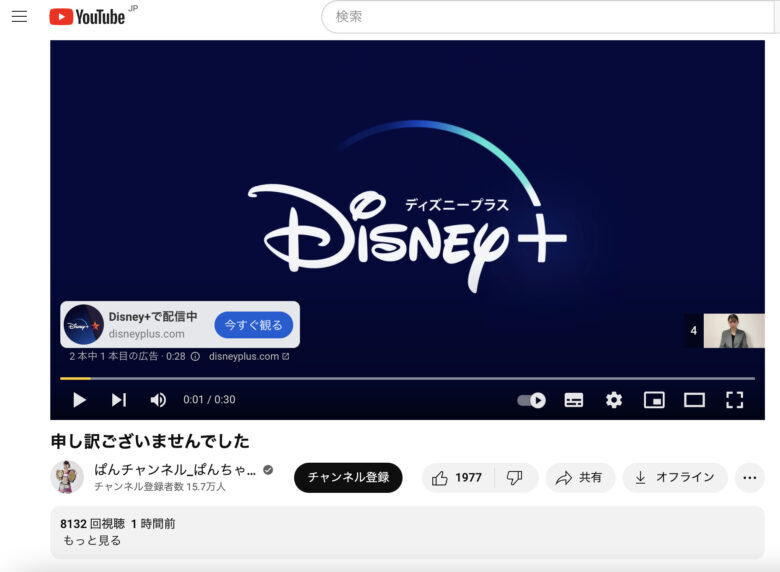The image size is (780, 572).
Task: Click 2本中1本目の広告 ad counter text
Action: click(x=113, y=357)
